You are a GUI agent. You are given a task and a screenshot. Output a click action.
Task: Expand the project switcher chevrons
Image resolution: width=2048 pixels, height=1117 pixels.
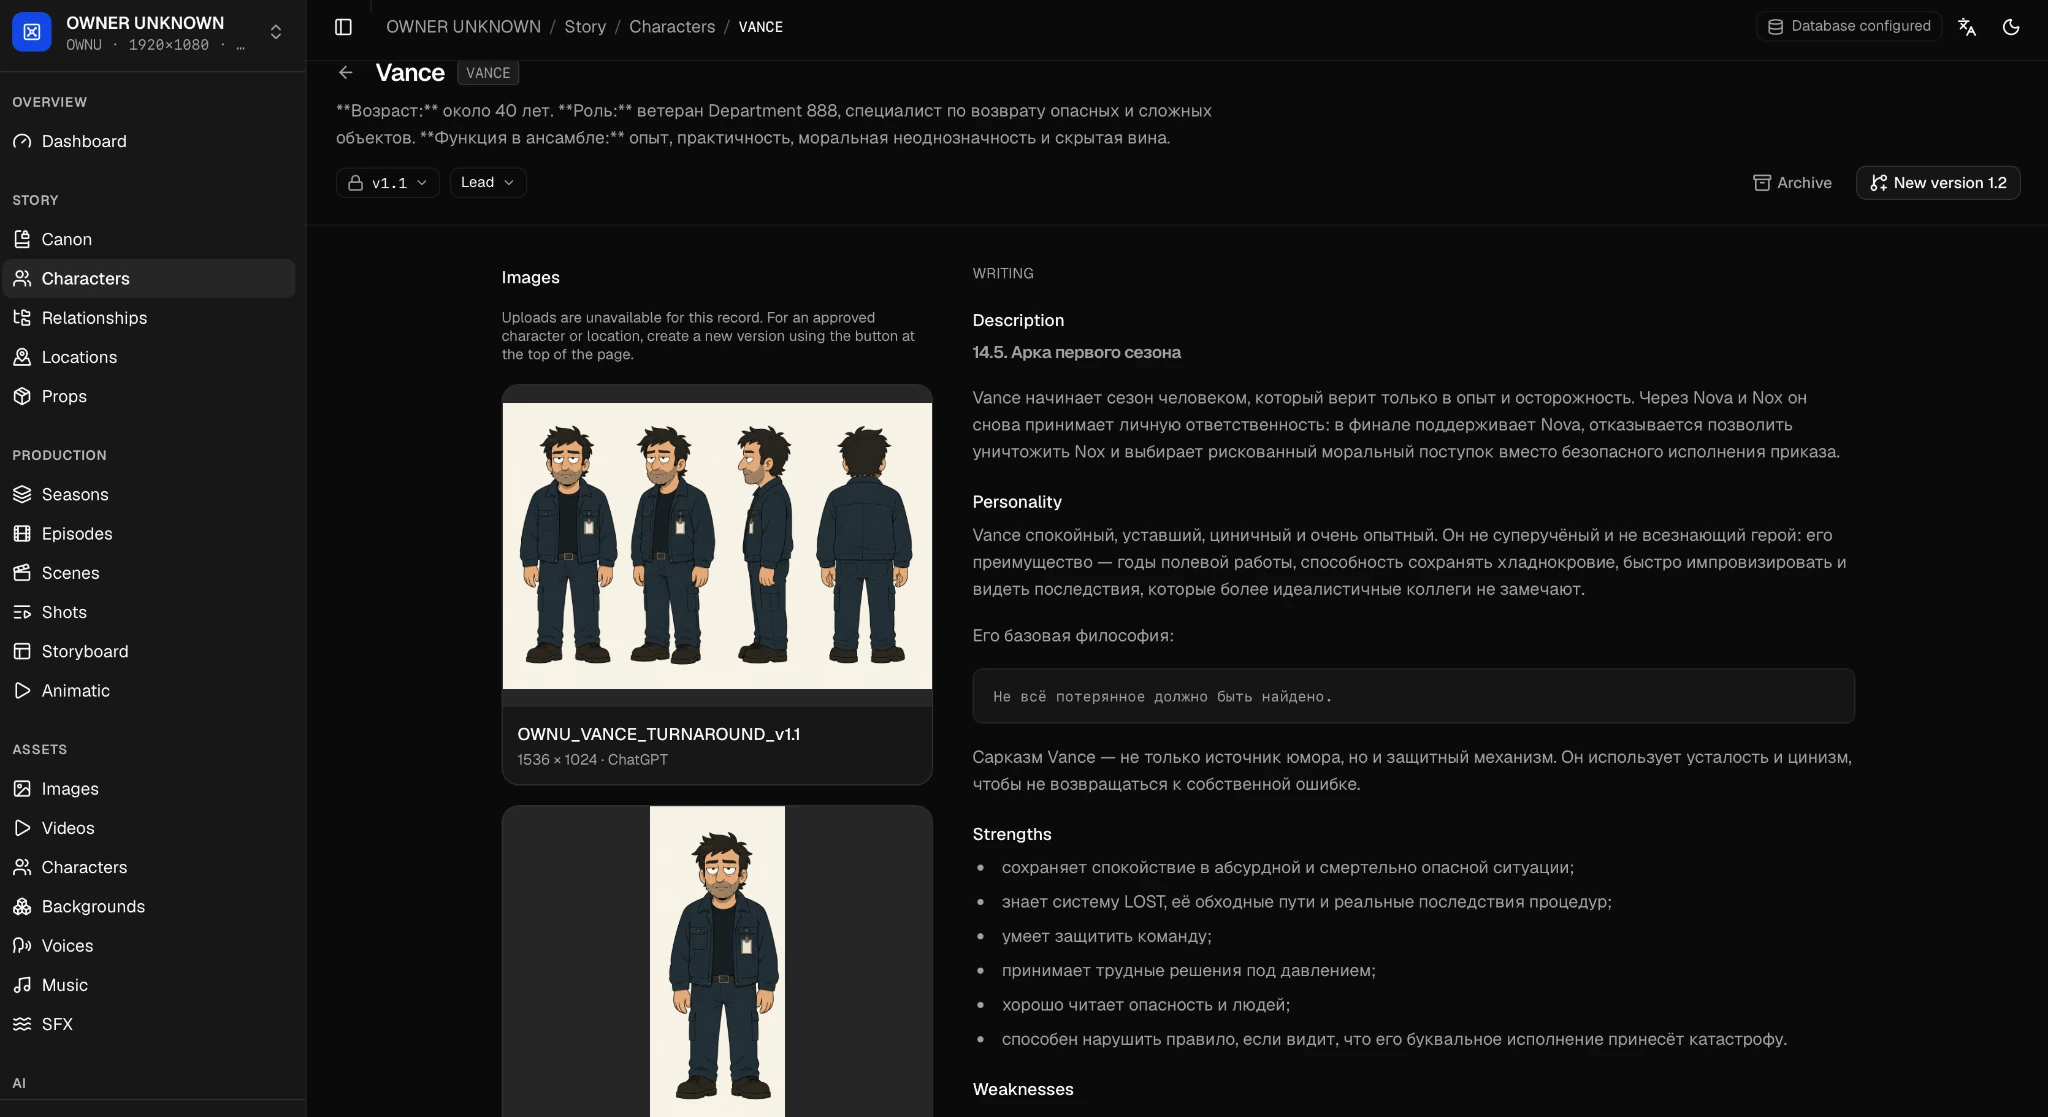(276, 32)
